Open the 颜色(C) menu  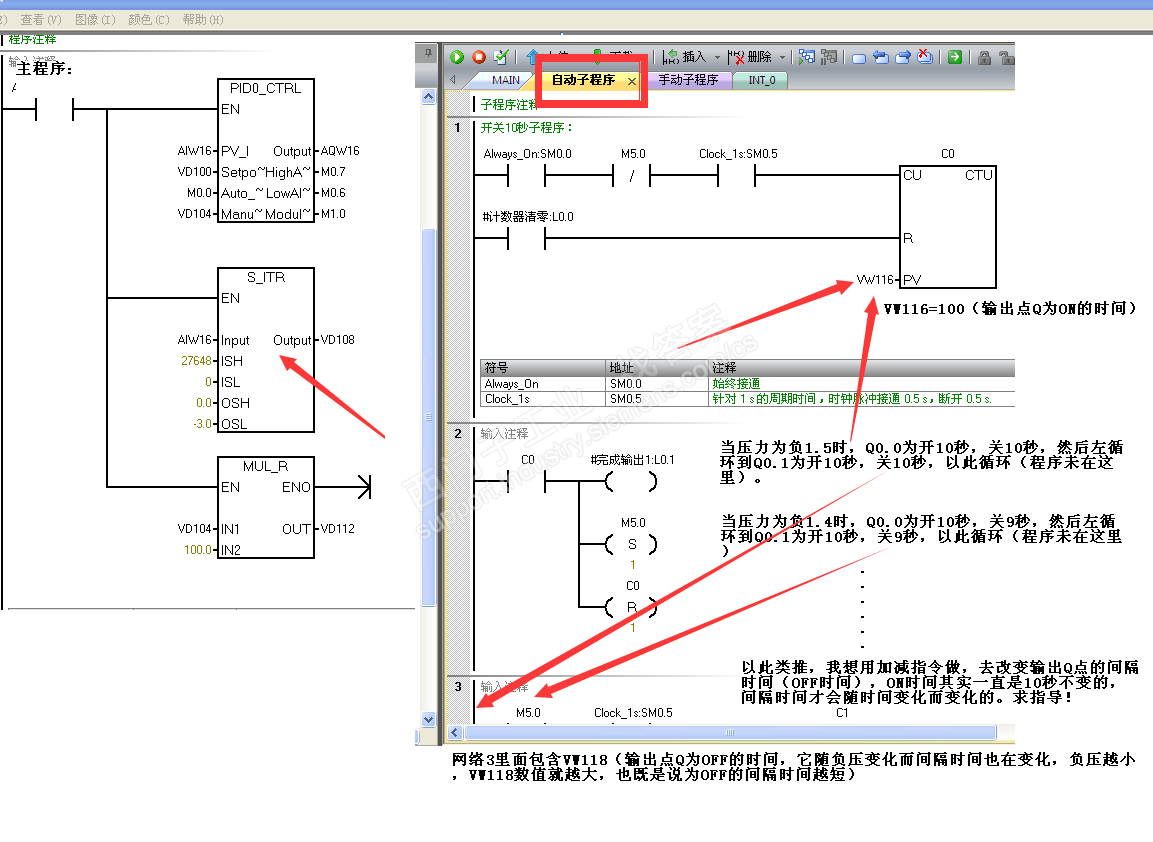[x=149, y=19]
